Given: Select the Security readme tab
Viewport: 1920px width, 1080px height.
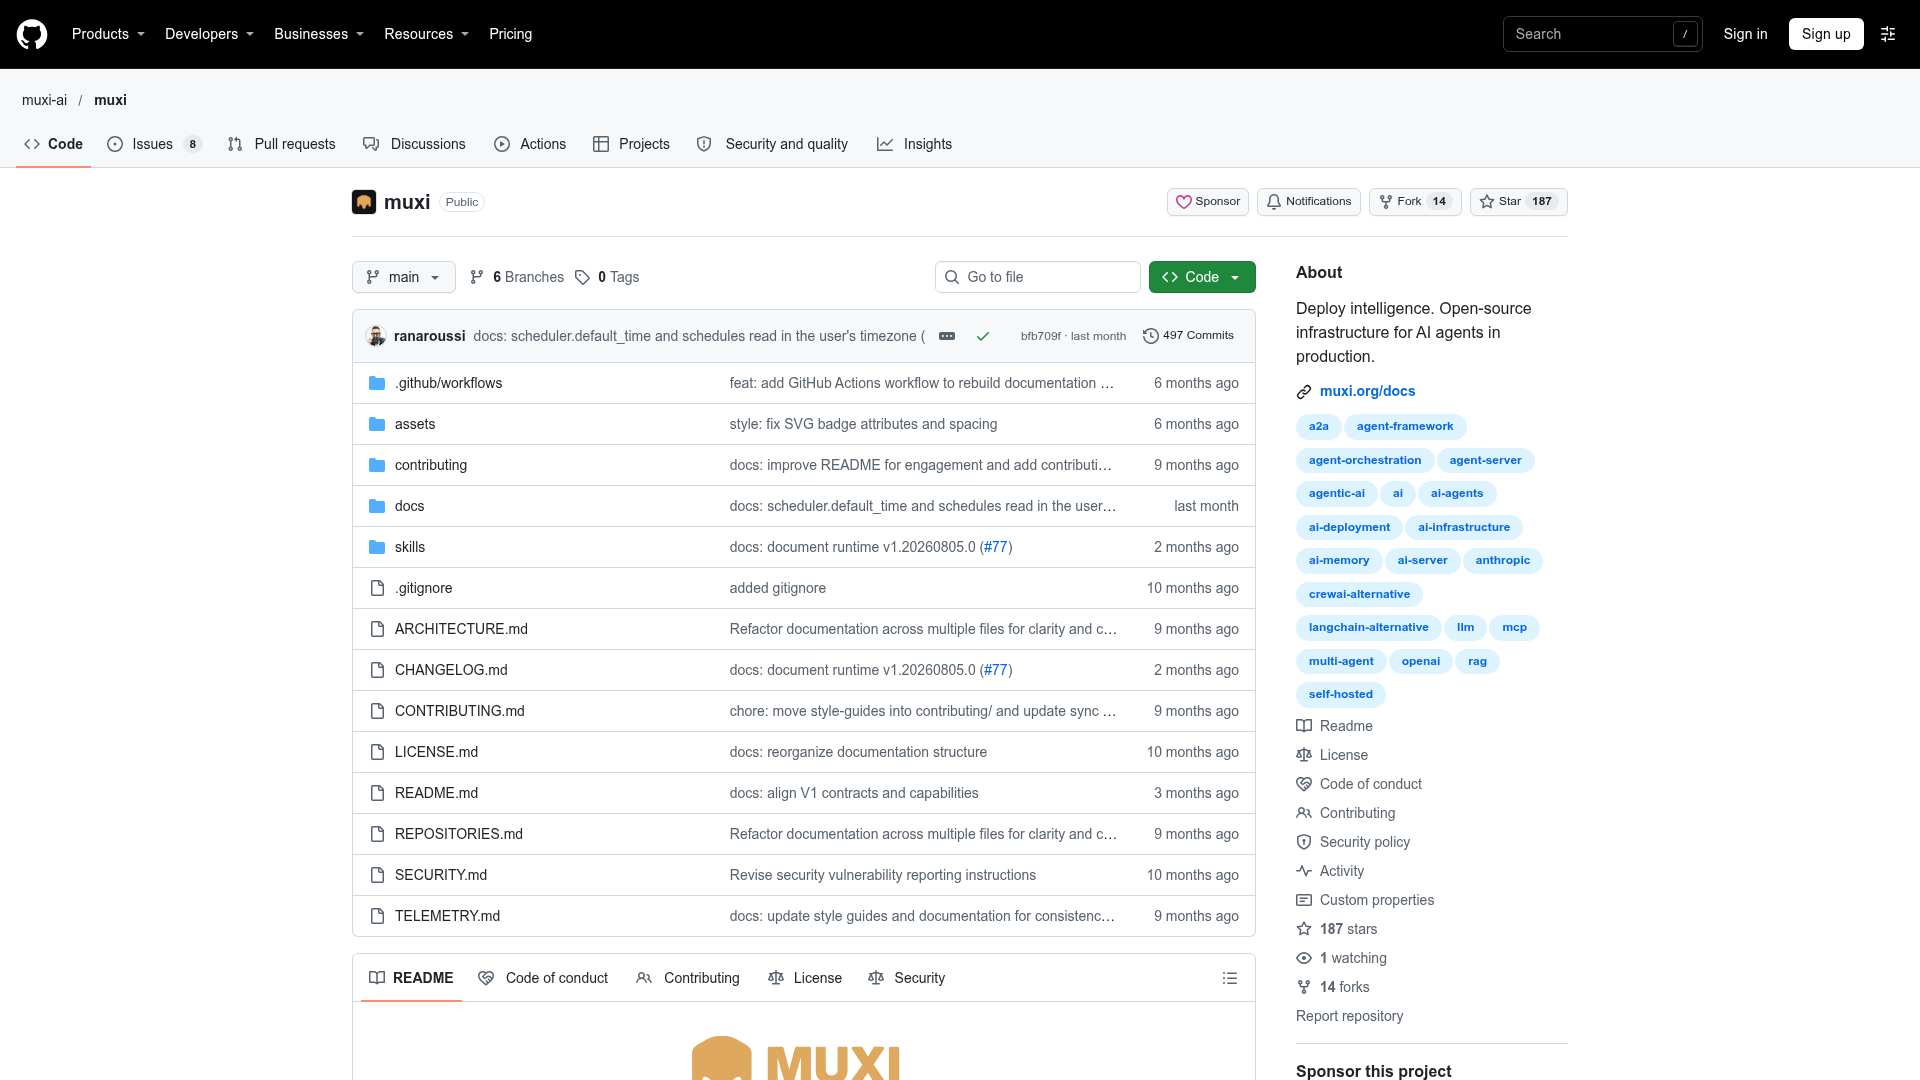Looking at the screenshot, I should (907, 978).
